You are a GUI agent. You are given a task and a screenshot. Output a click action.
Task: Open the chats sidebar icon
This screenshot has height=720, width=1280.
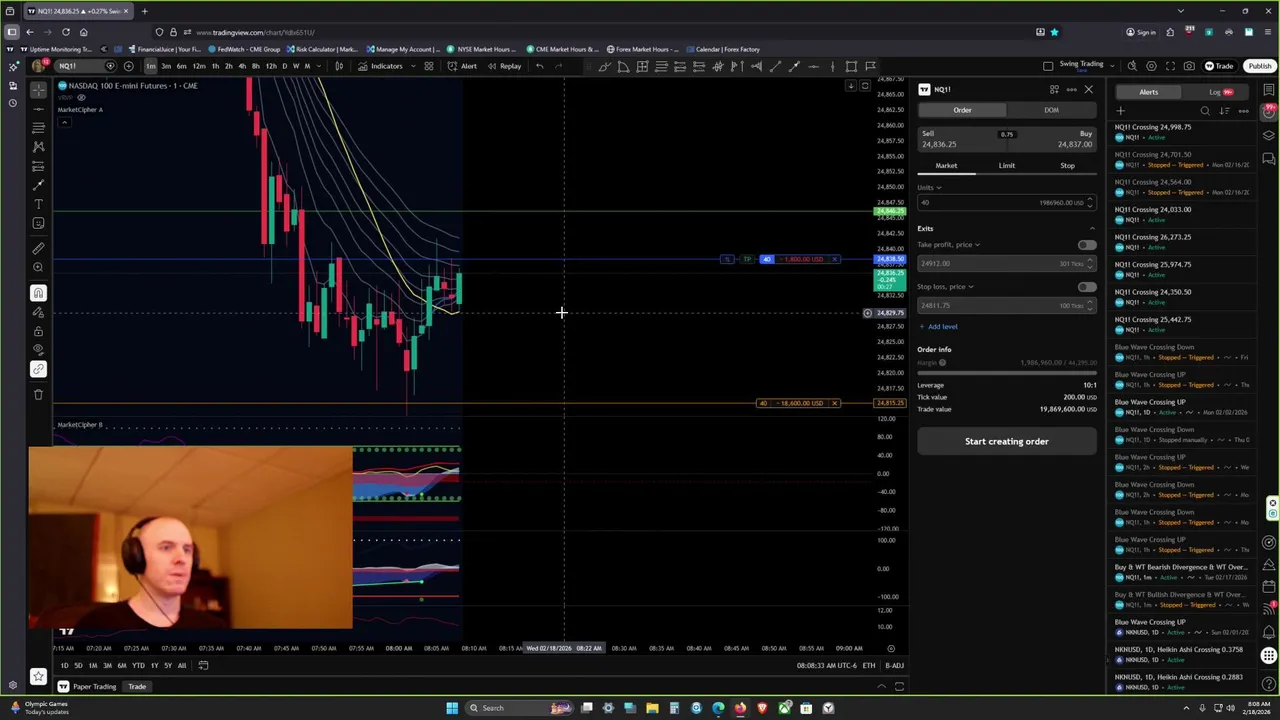[1269, 158]
